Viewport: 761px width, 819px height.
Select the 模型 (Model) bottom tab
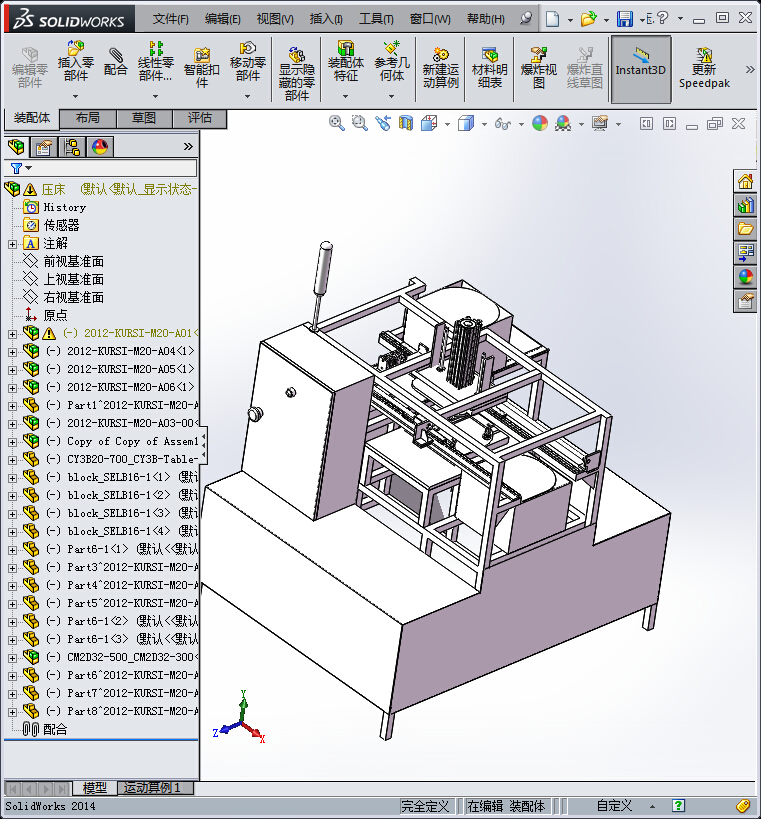(95, 788)
